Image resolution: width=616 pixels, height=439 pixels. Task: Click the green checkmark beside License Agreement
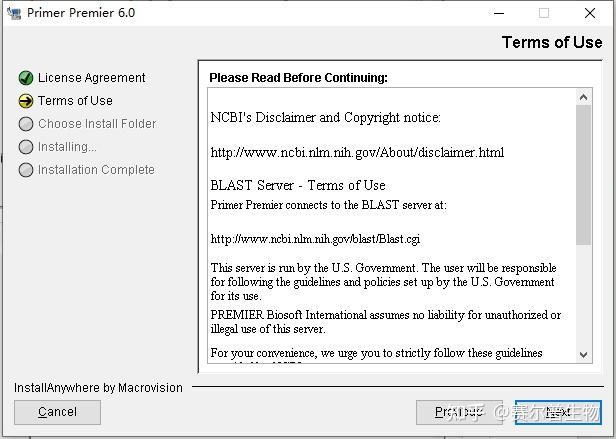point(26,78)
